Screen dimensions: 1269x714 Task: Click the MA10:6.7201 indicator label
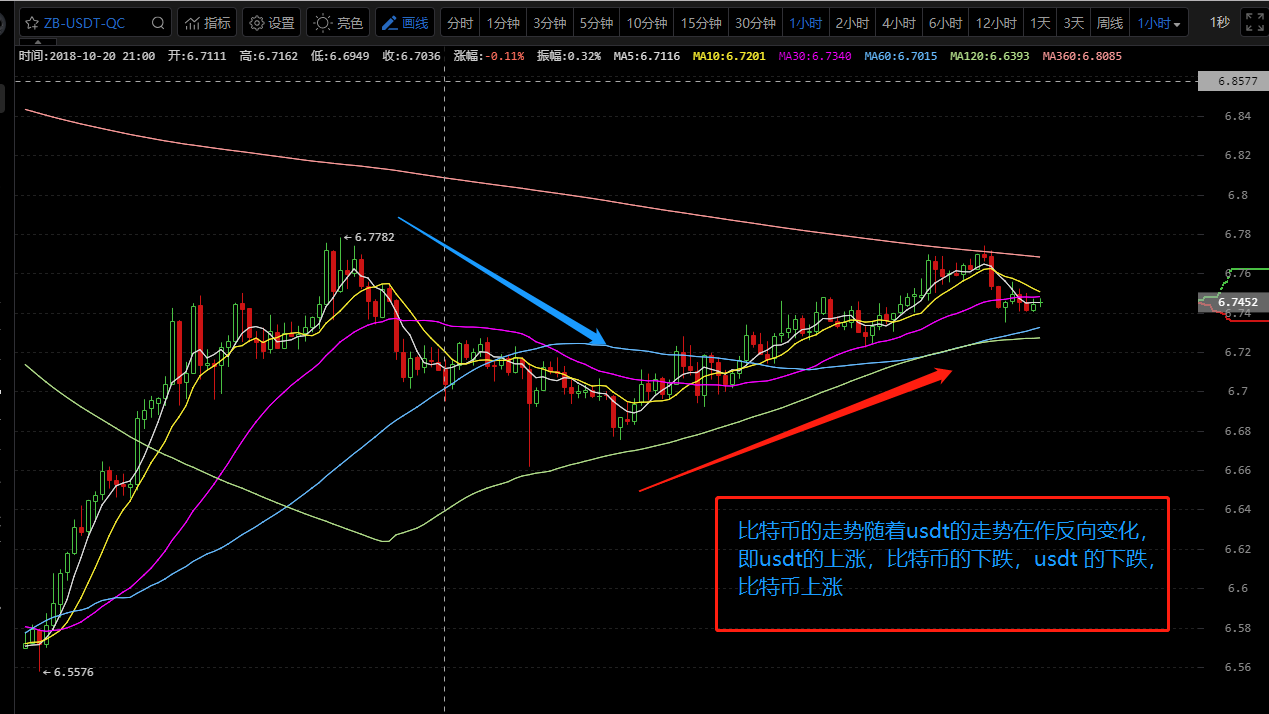coord(728,56)
